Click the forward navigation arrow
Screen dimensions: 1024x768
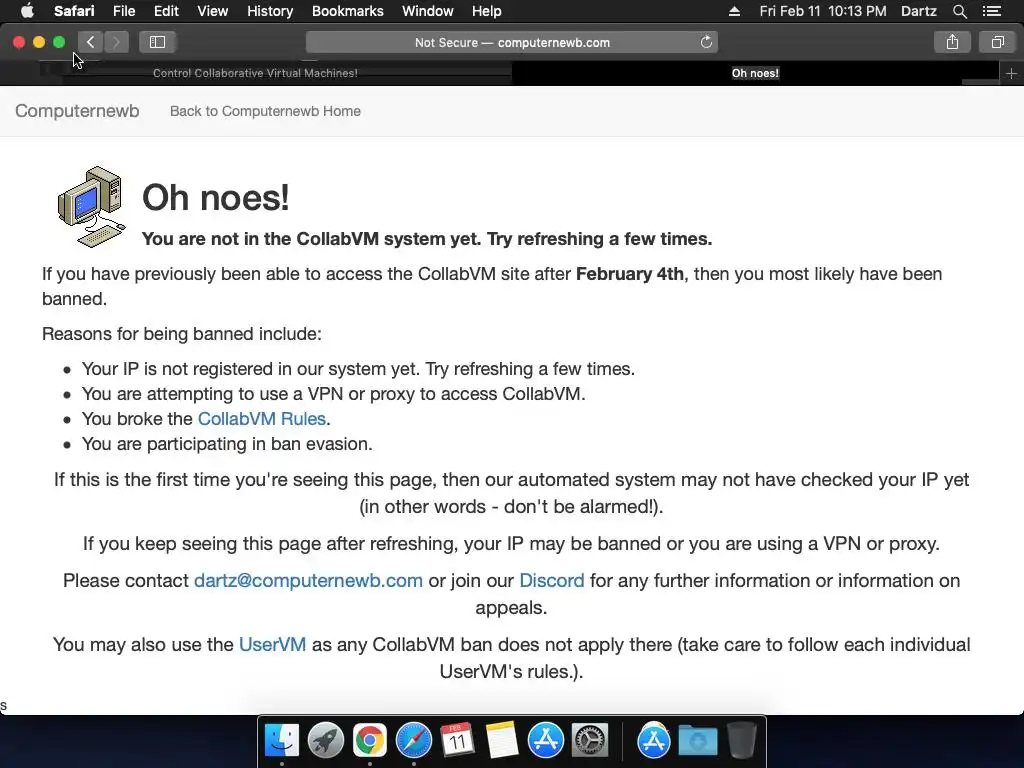[116, 42]
